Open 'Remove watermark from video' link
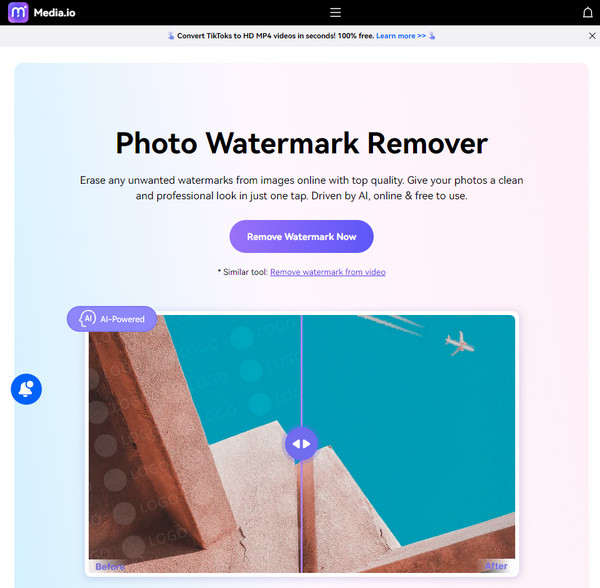The image size is (600, 588). coord(327,272)
